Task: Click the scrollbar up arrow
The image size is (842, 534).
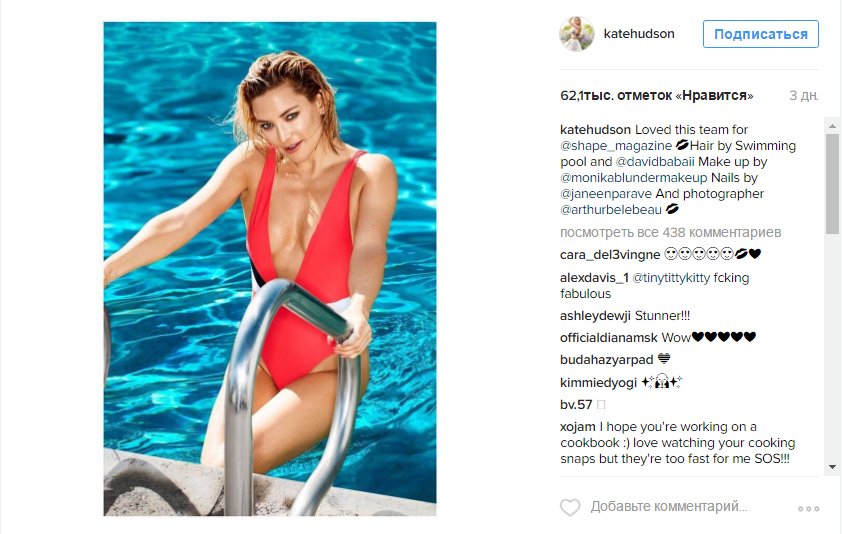Action: 832,126
